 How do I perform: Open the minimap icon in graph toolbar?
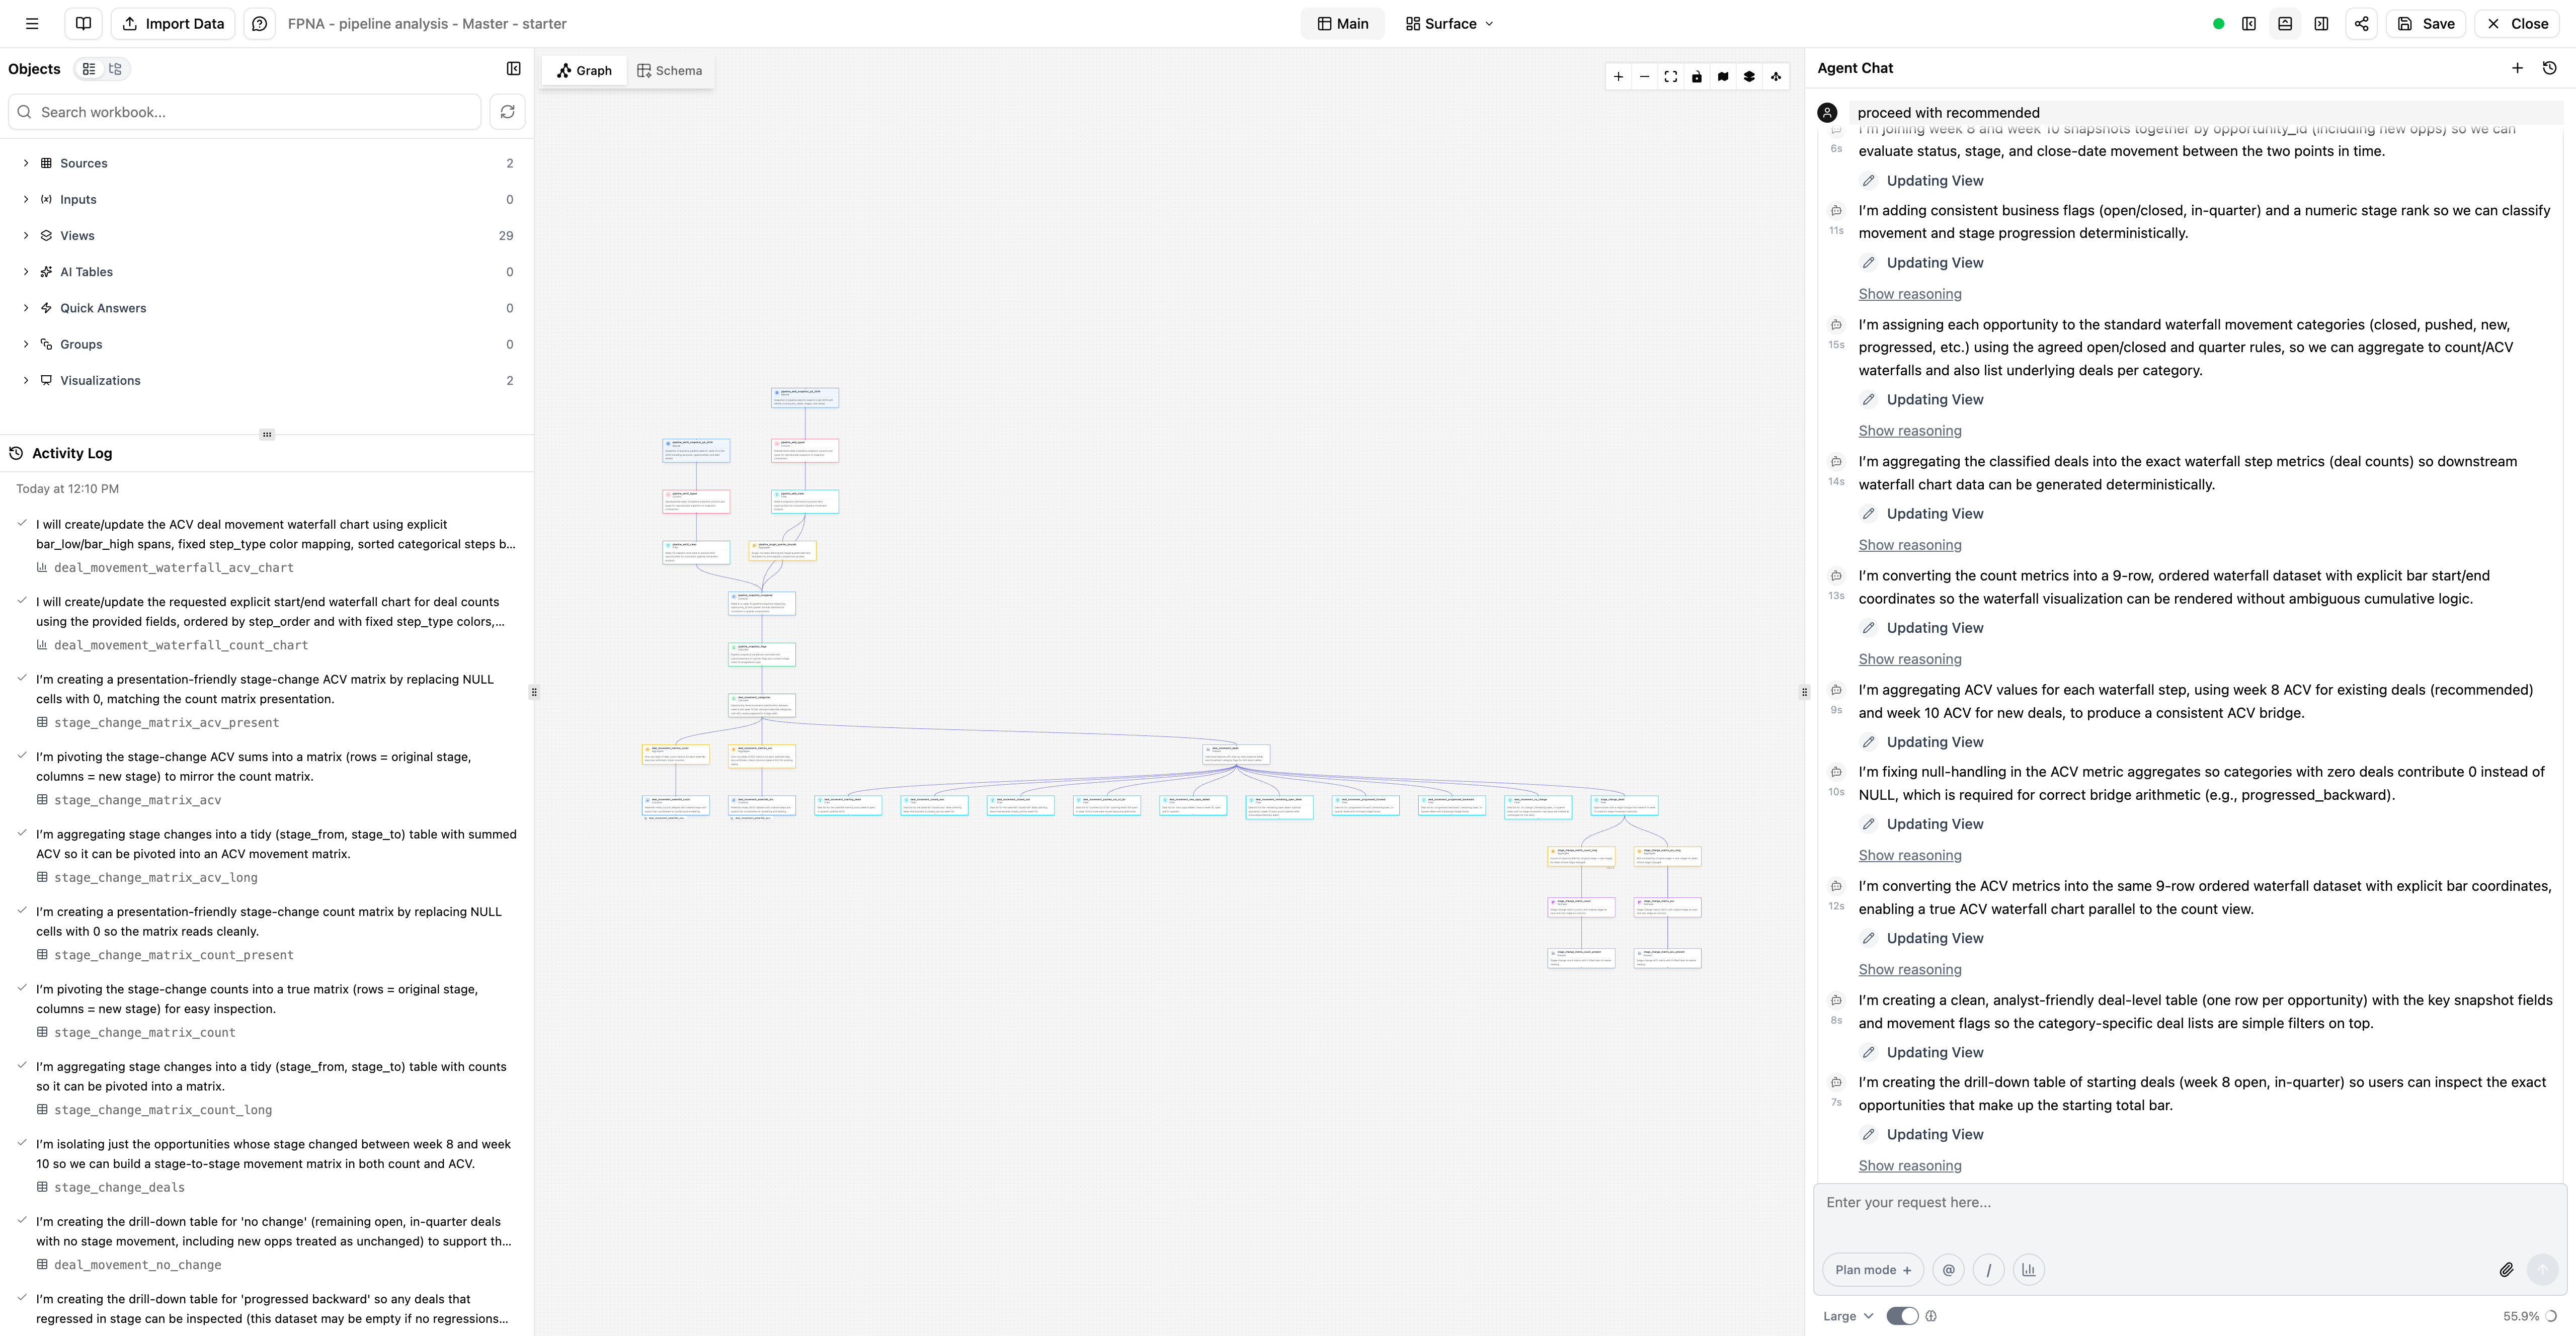pos(1723,76)
